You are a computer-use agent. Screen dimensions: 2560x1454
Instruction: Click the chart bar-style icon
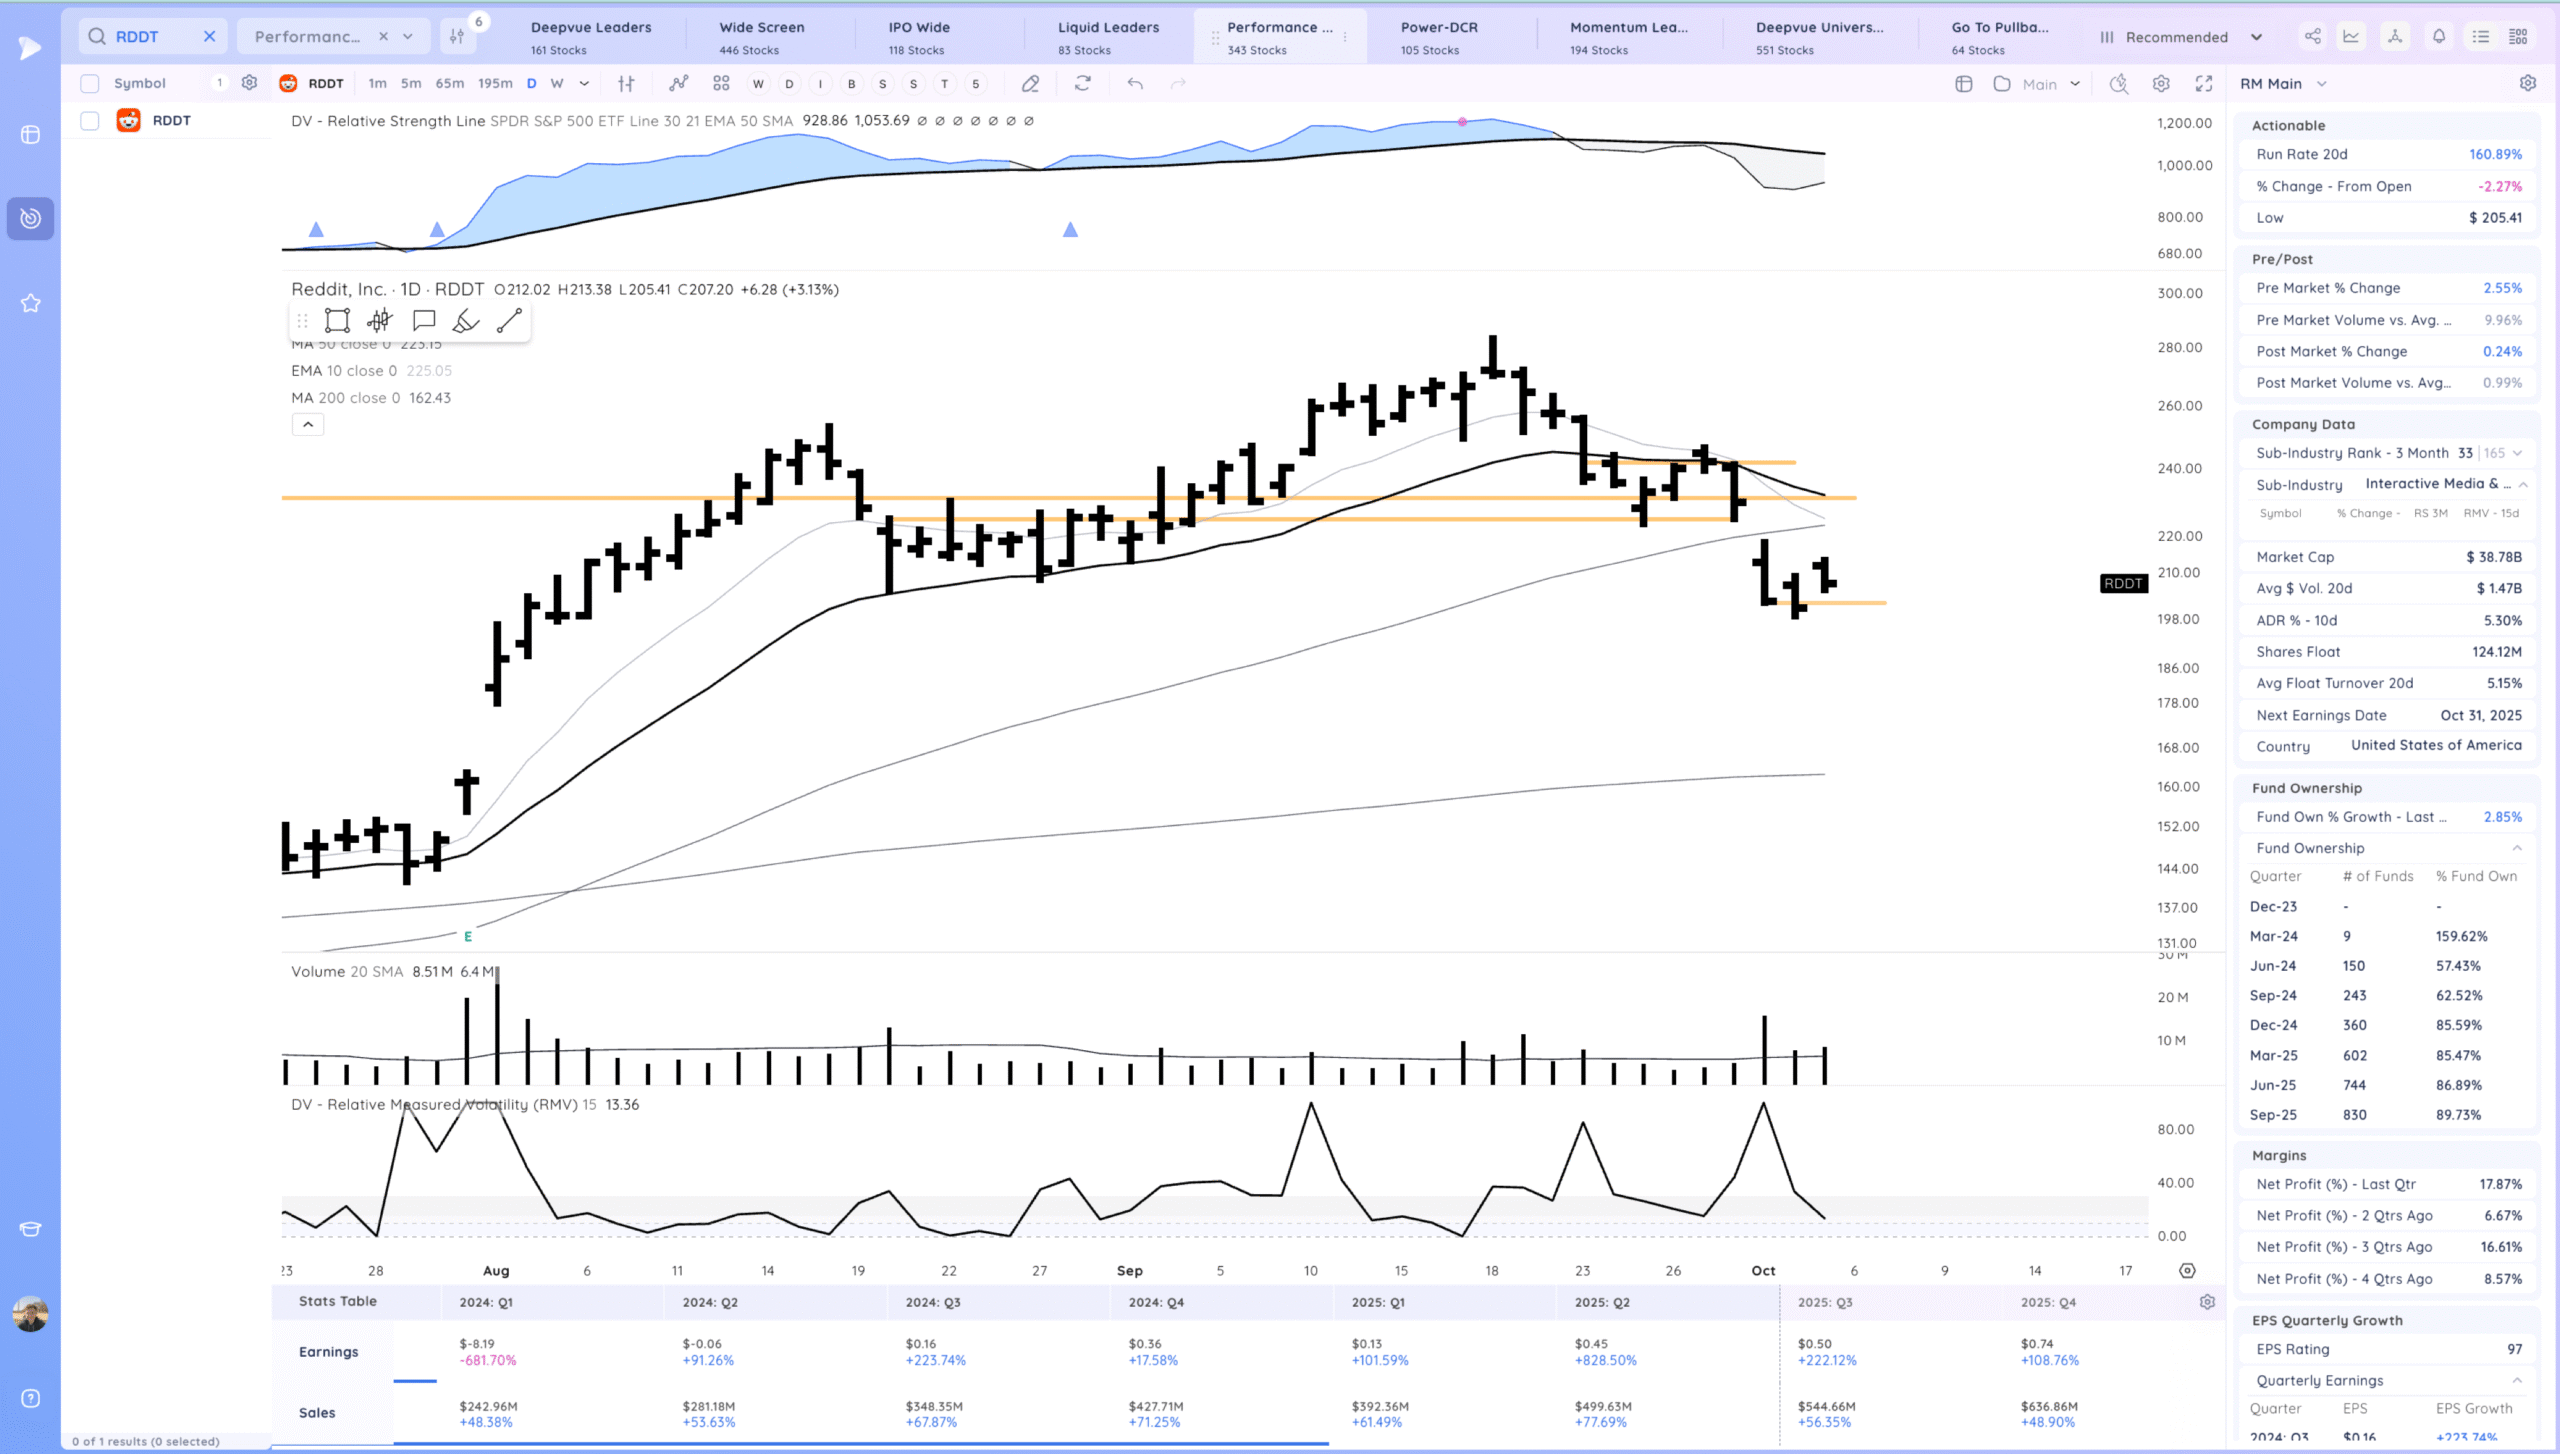coord(626,84)
